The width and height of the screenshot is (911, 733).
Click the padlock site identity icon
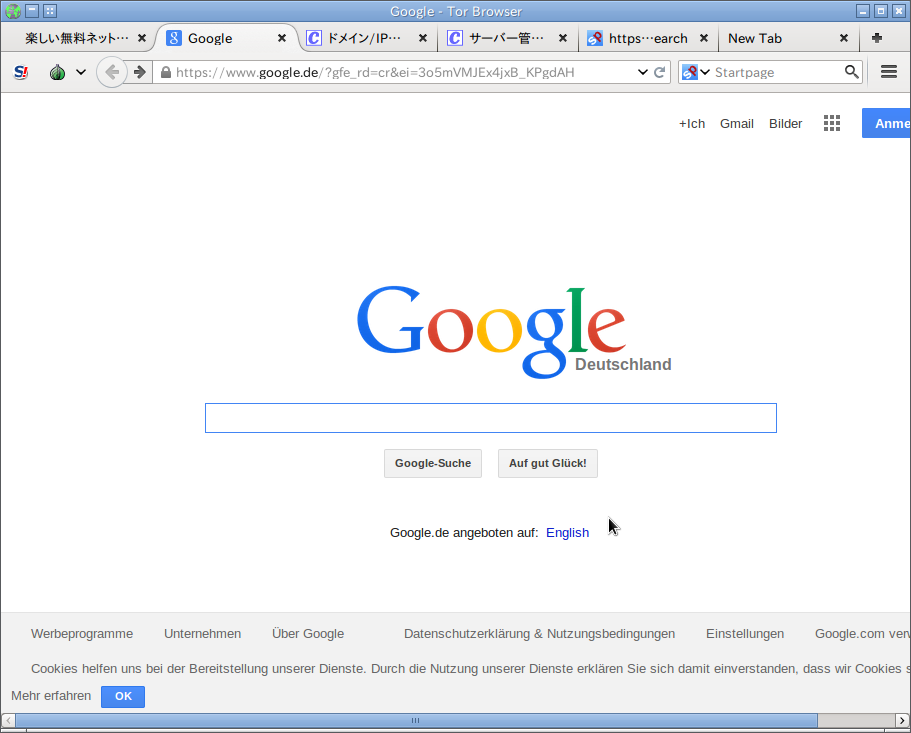click(x=166, y=72)
